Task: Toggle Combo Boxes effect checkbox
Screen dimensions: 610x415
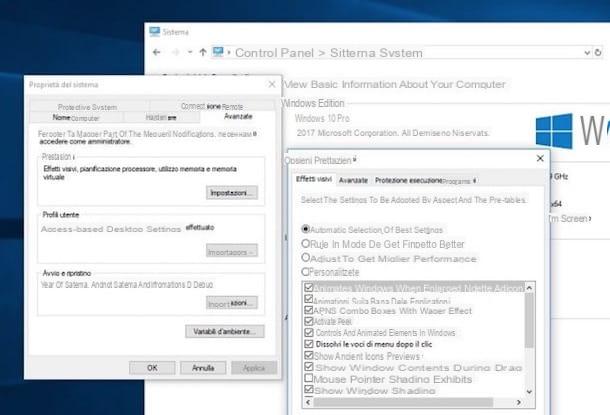Action: click(309, 310)
